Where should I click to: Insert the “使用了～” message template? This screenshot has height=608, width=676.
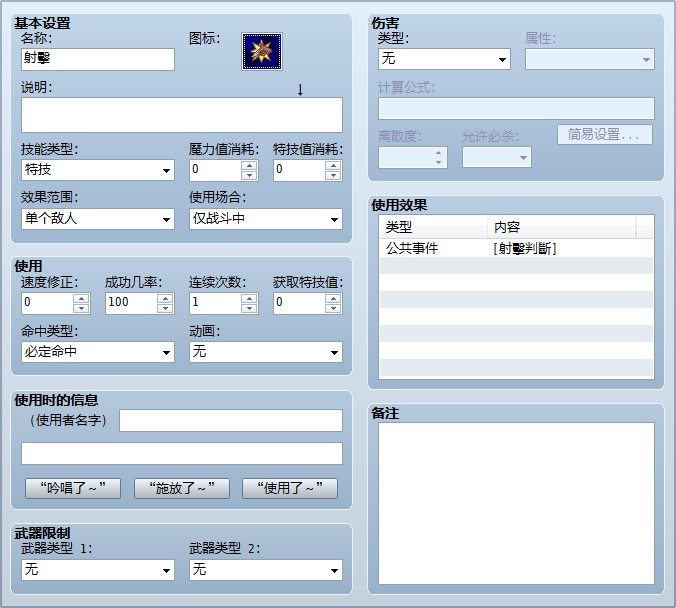pyautogui.click(x=290, y=488)
